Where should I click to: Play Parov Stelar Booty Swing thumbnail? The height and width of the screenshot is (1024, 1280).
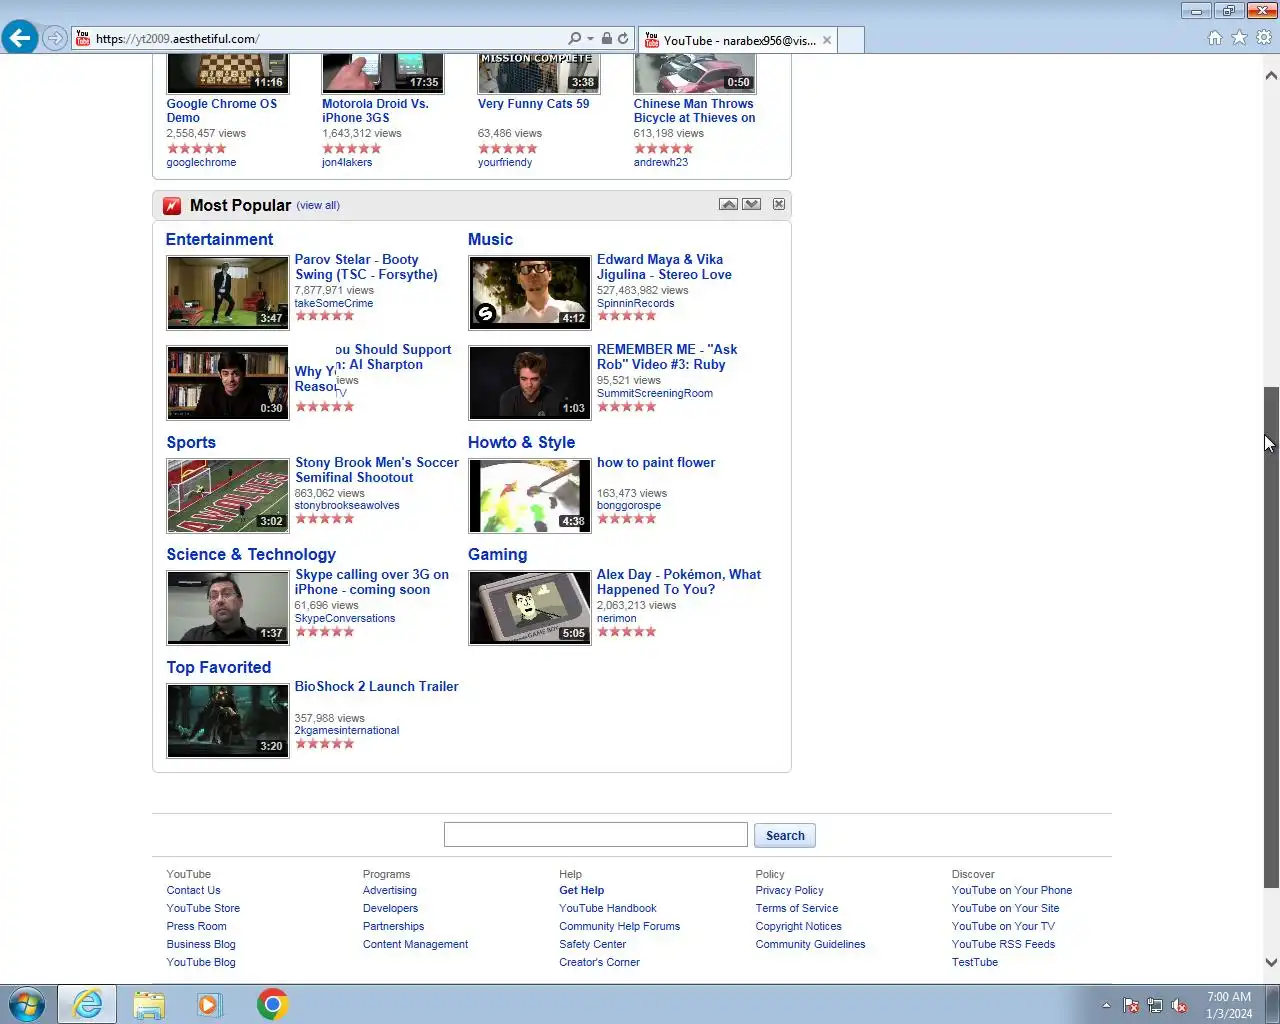click(x=228, y=293)
